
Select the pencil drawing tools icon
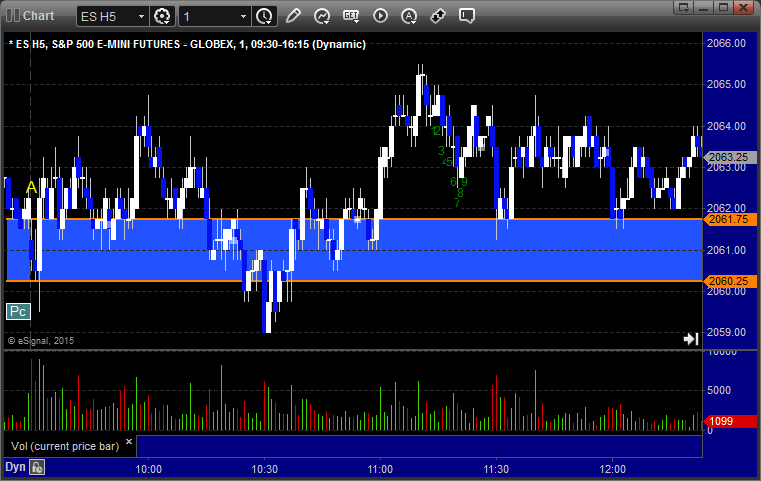coord(293,16)
